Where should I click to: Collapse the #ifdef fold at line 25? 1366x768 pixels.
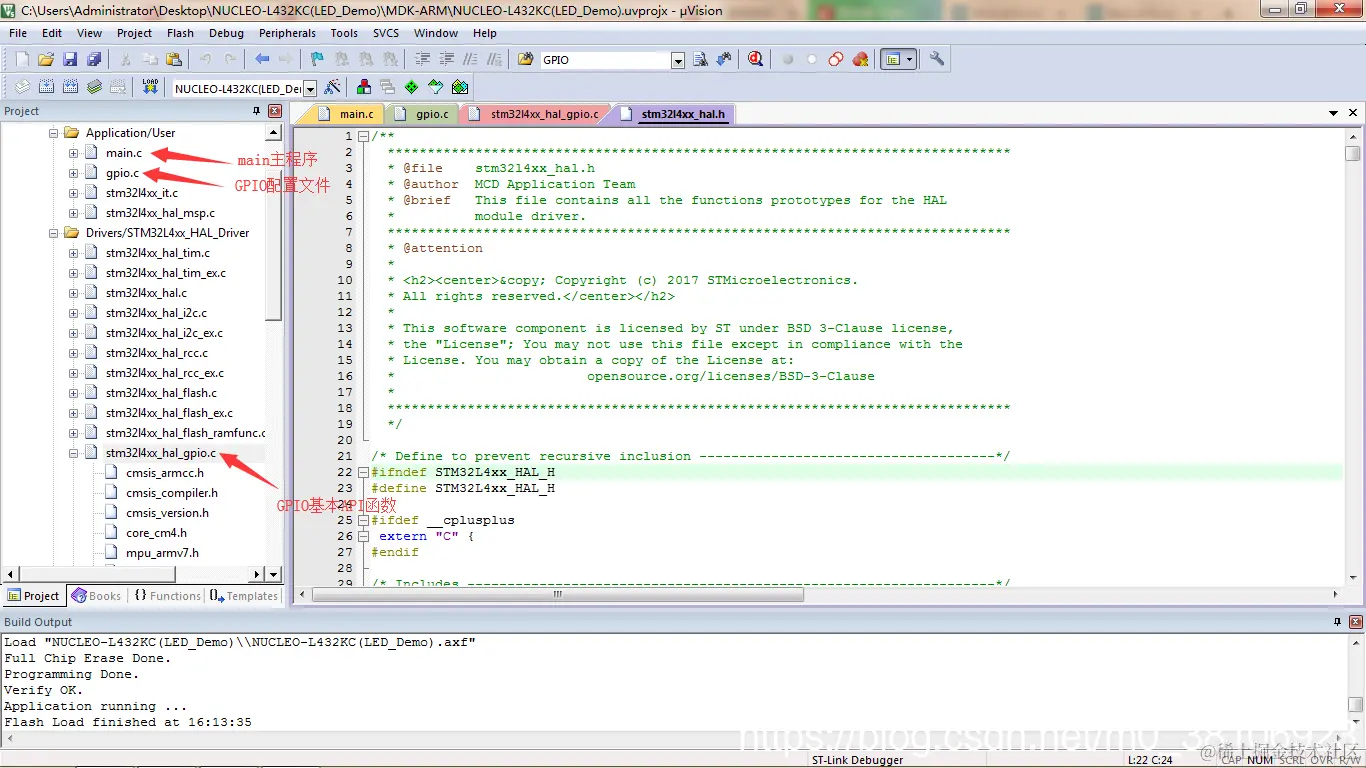363,520
